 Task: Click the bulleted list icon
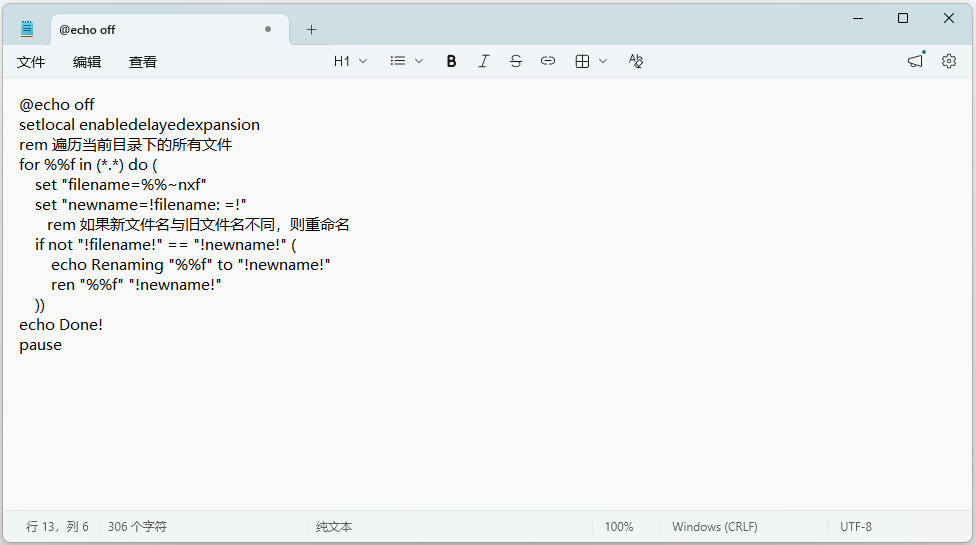click(x=398, y=61)
